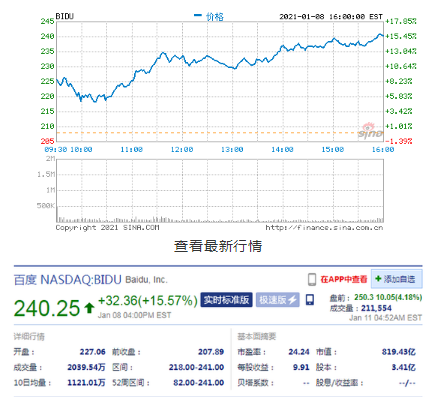The width and height of the screenshot is (434, 400).
Task: Click the day range 218.00-241.00
Action: 196,367
